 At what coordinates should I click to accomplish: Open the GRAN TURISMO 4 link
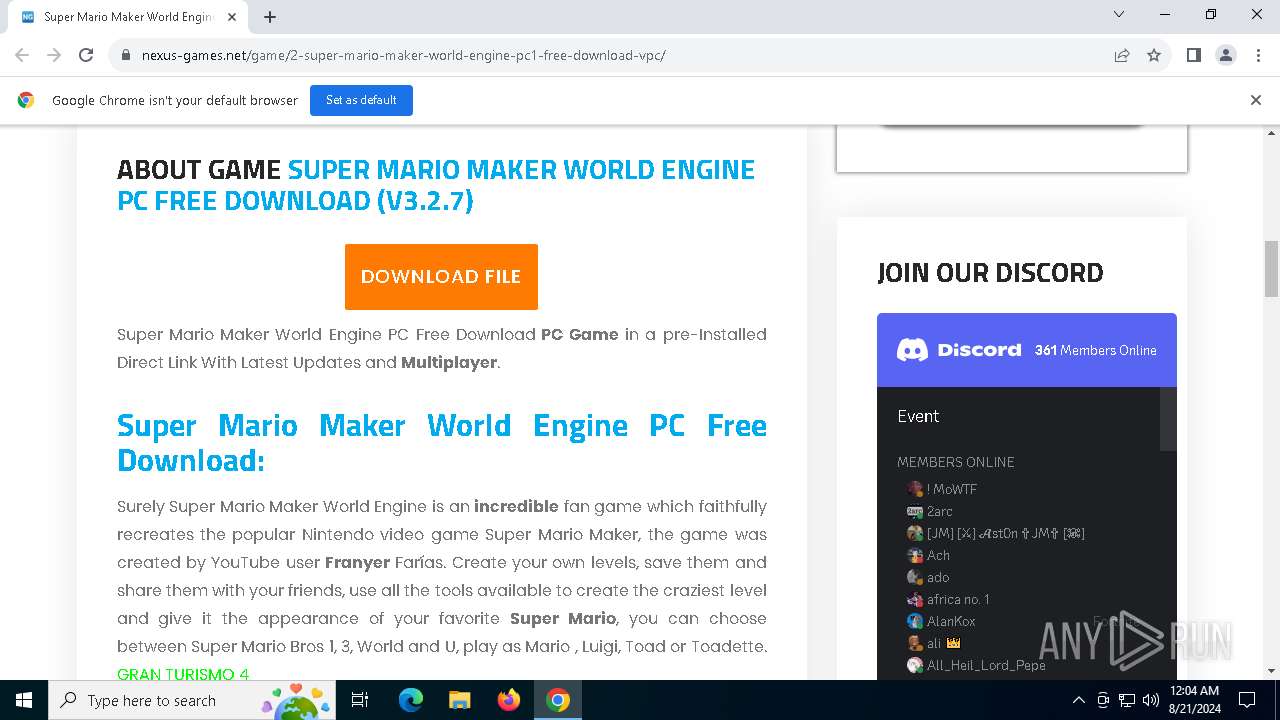click(x=183, y=674)
